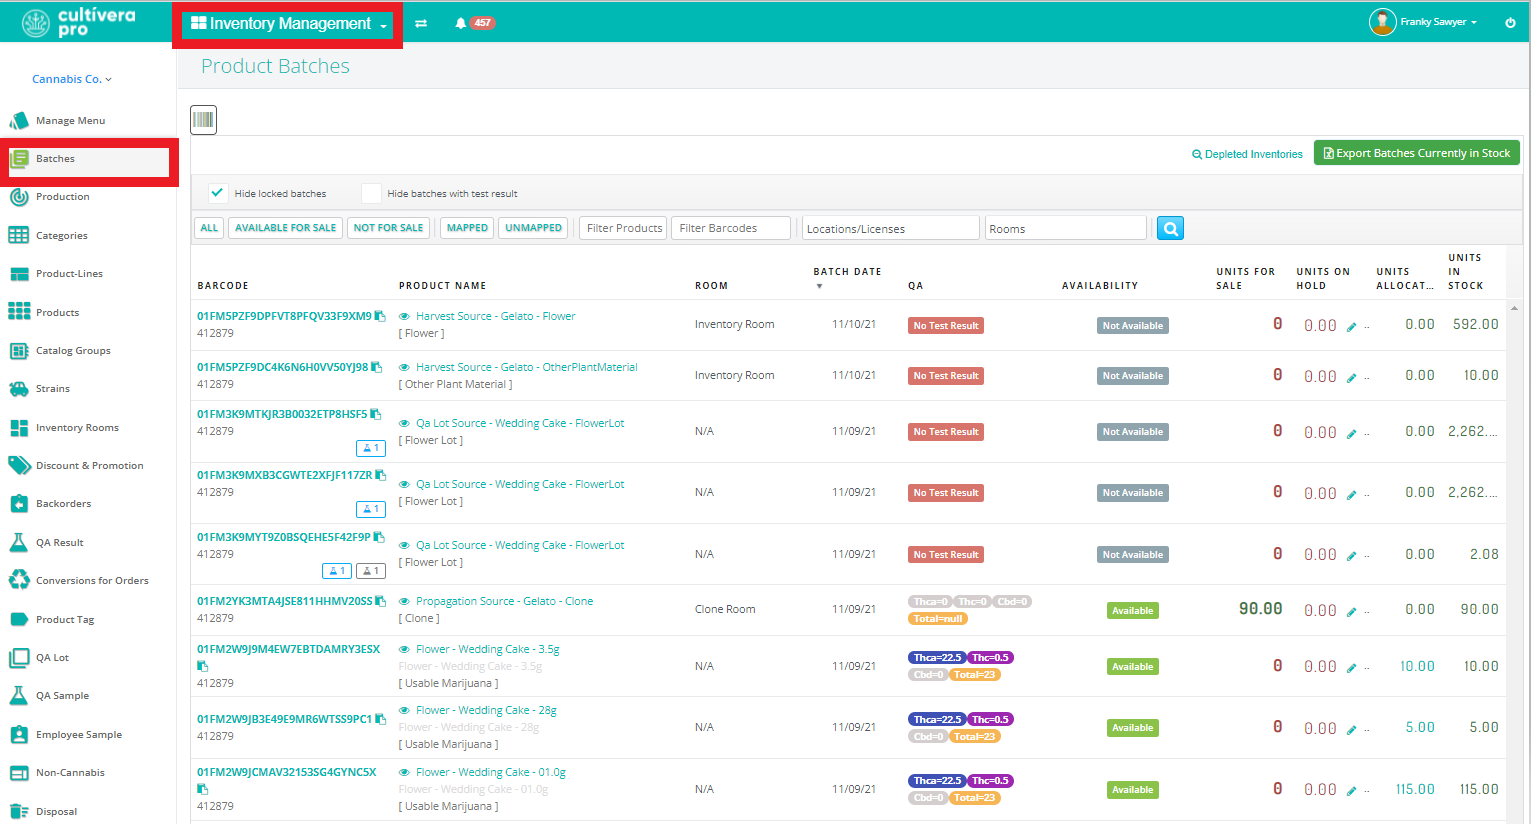Click the Product-Lines sidebar icon

click(x=18, y=274)
